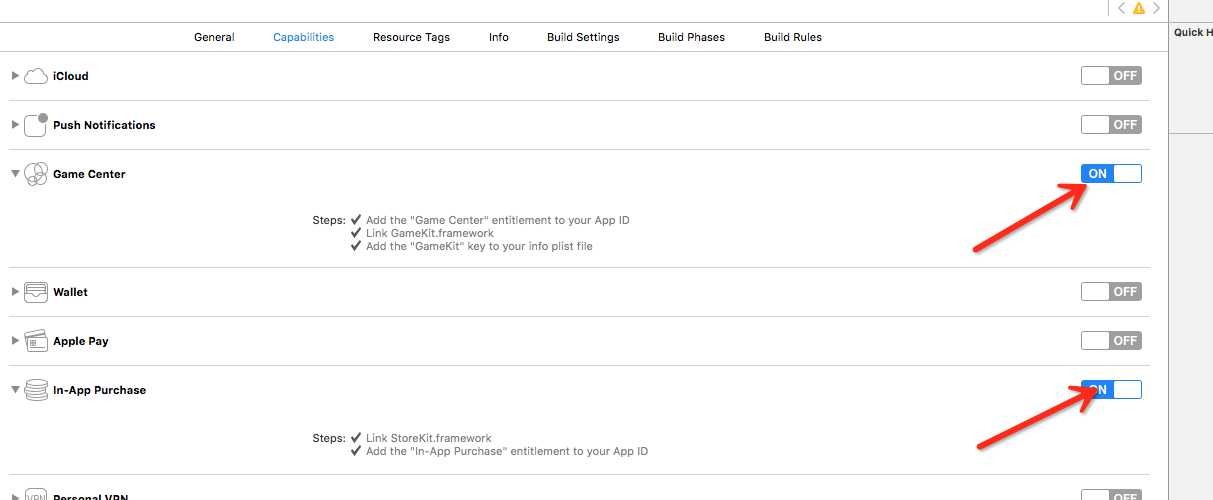
Task: Click the Apple Pay card icon
Action: tap(36, 341)
